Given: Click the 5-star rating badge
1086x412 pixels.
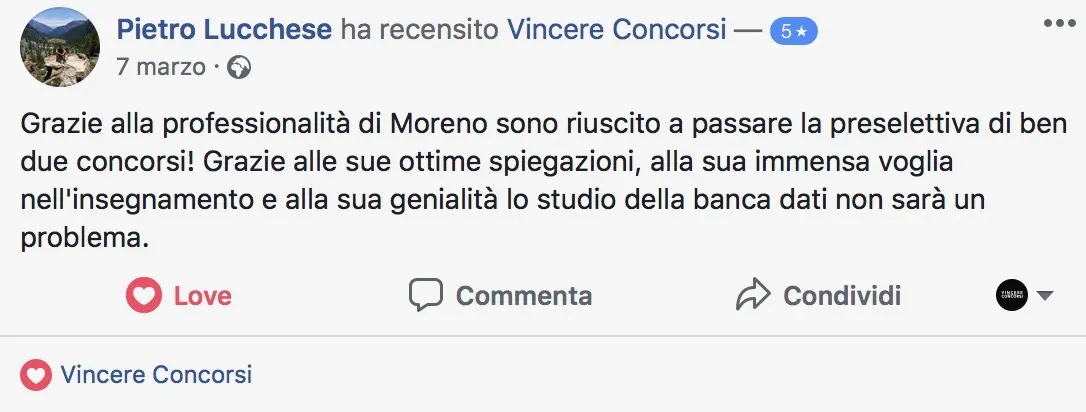Looking at the screenshot, I should click(794, 31).
